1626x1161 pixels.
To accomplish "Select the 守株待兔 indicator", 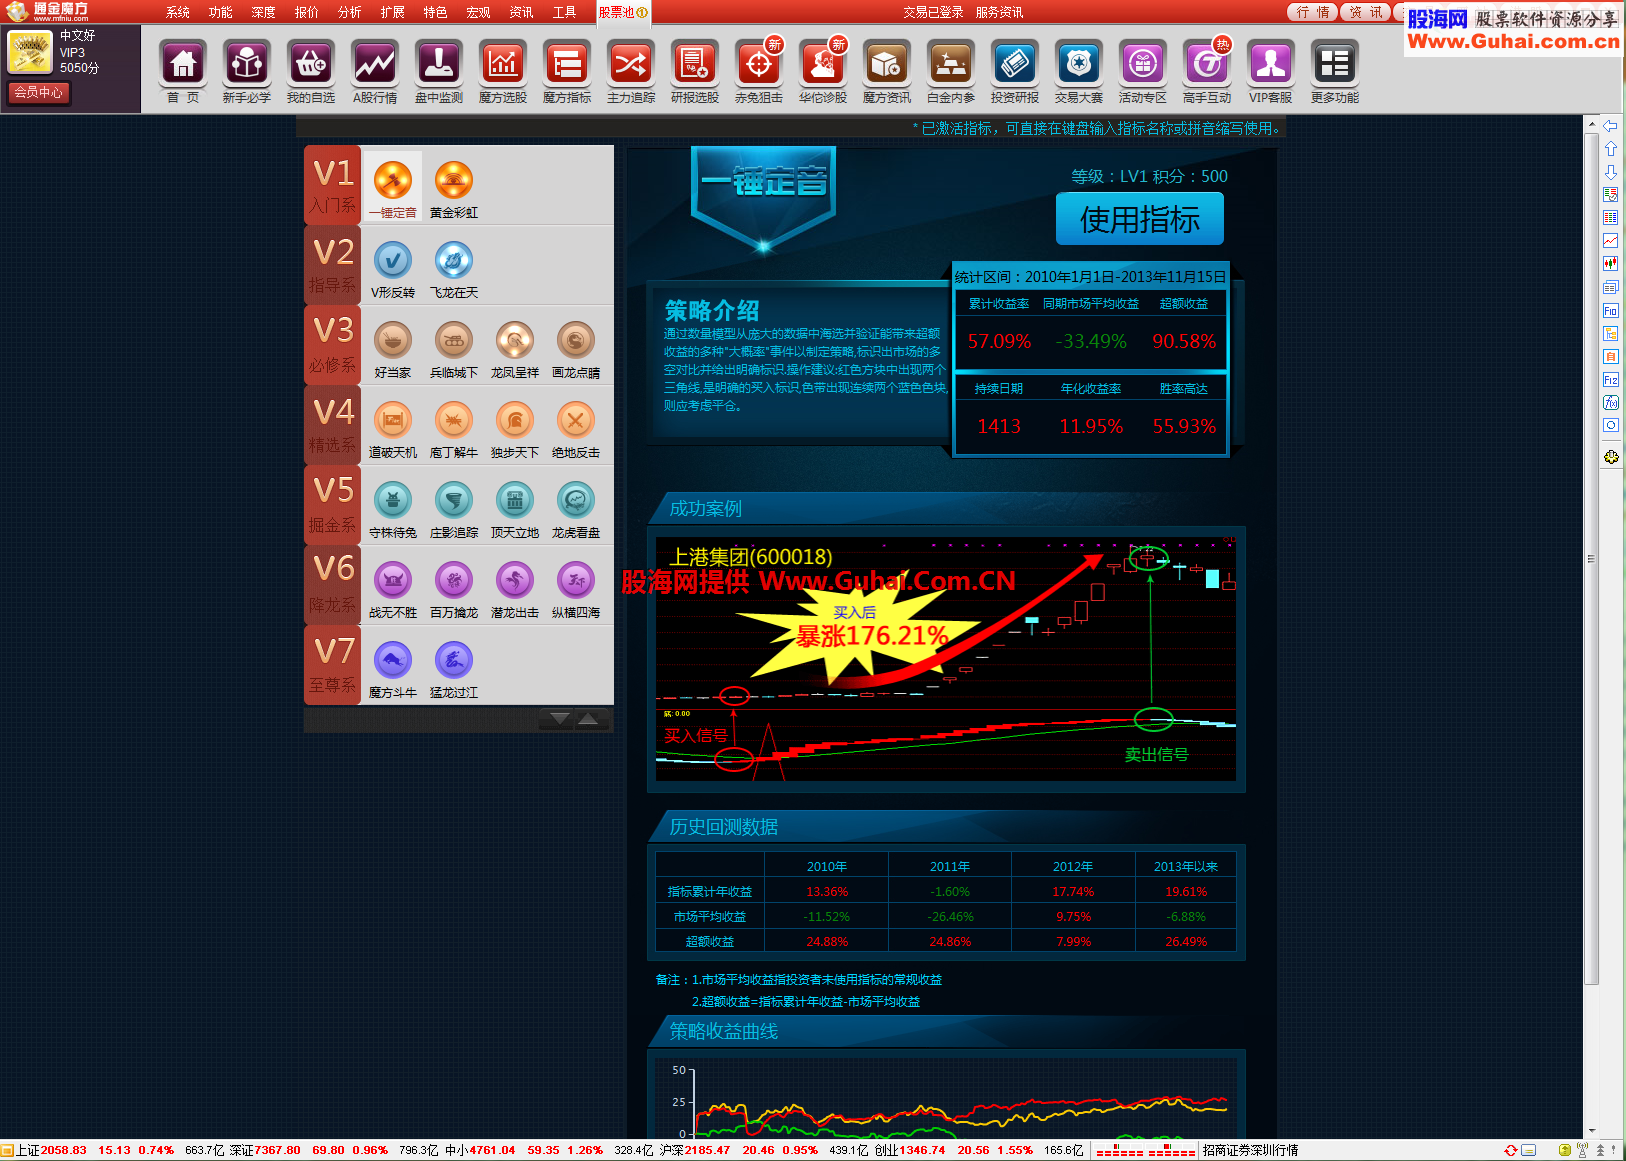I will tap(393, 508).
